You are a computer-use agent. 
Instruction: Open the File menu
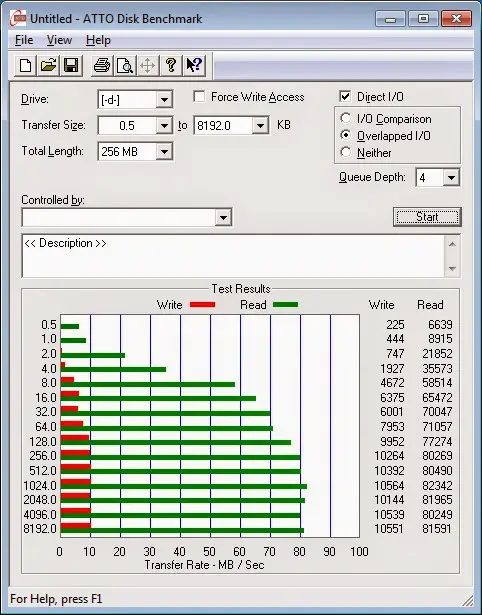pos(24,40)
